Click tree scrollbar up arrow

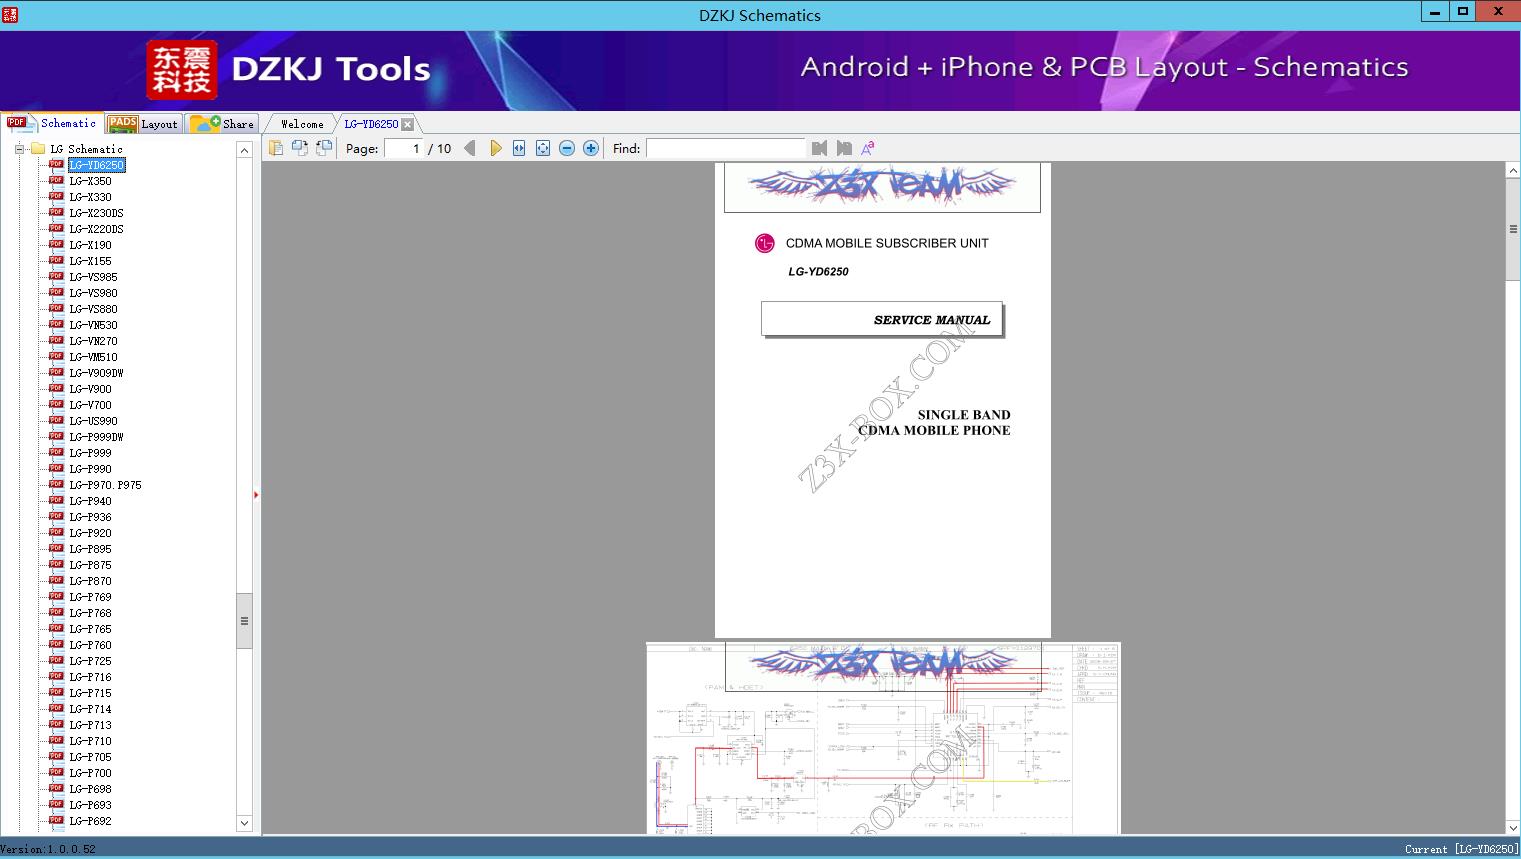[244, 150]
